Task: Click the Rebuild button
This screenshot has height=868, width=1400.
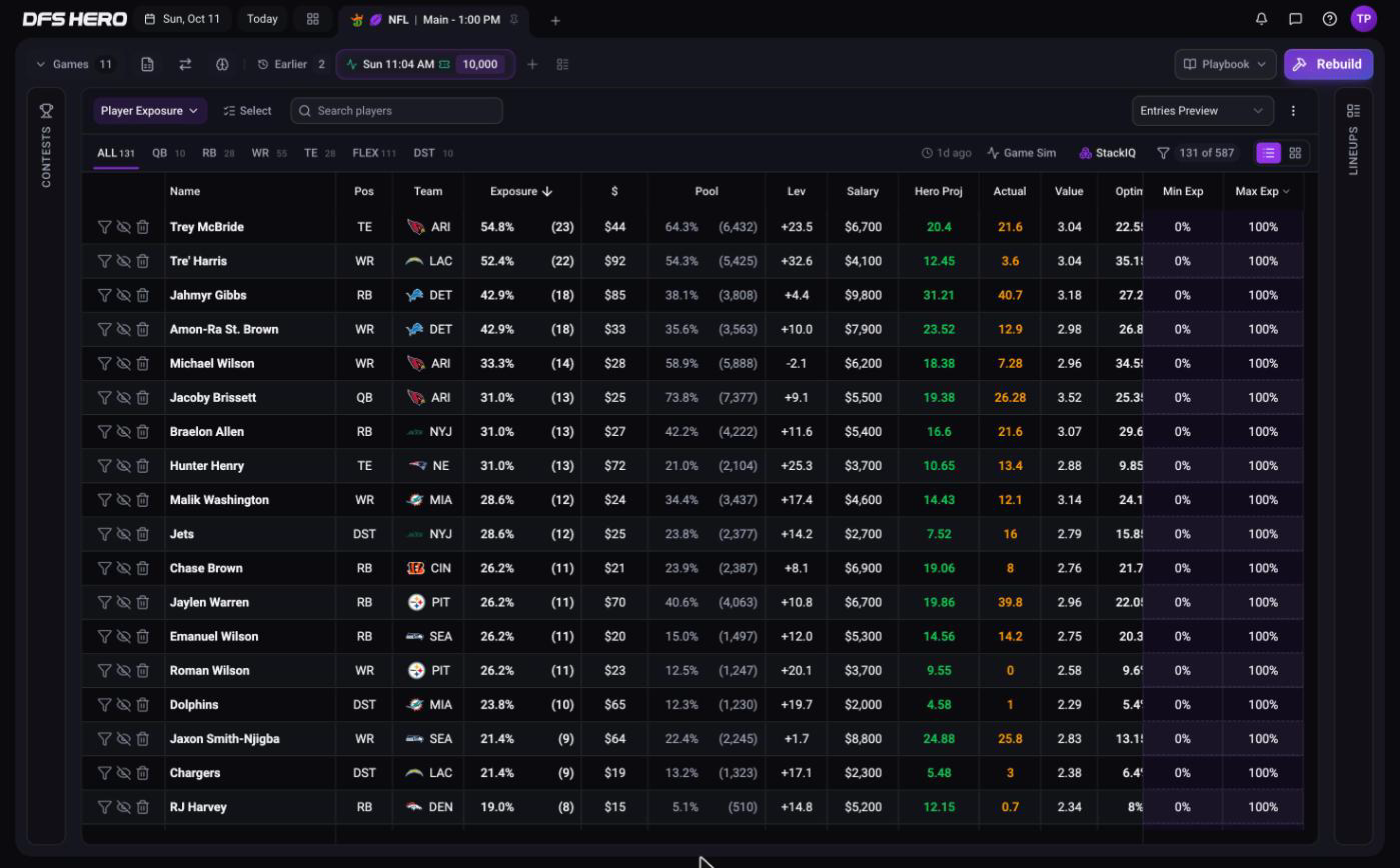Action: [1328, 64]
